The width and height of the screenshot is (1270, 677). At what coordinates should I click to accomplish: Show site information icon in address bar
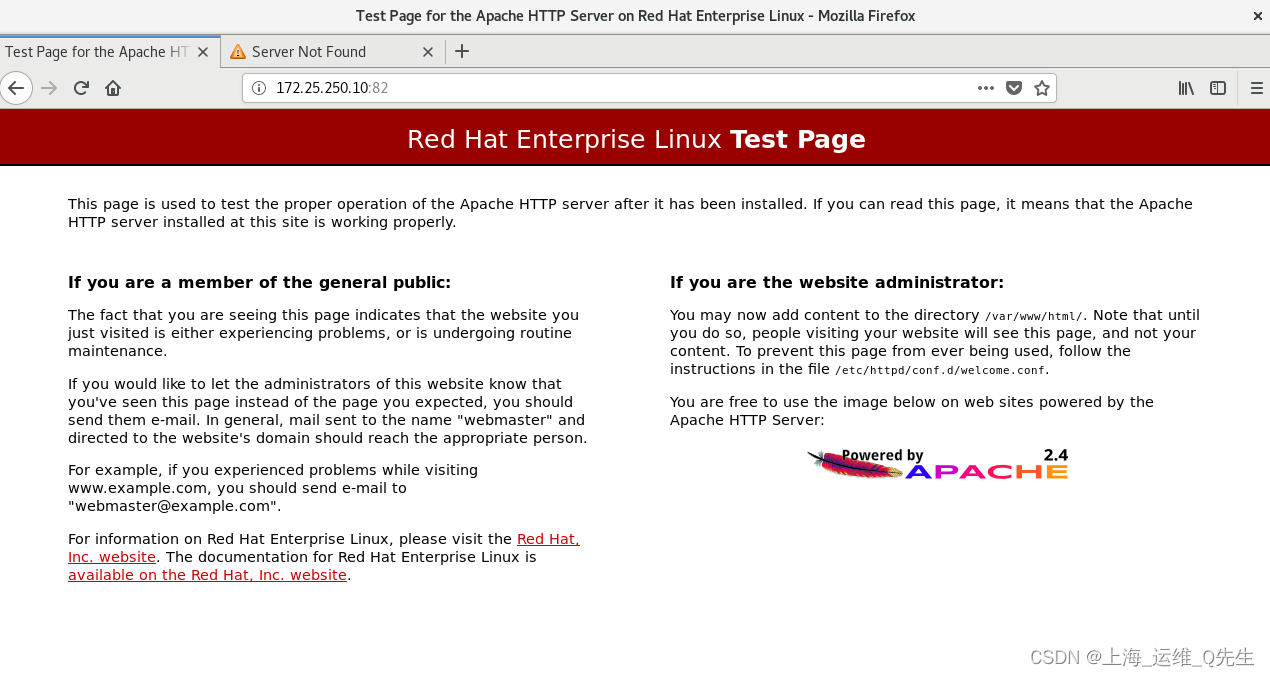[x=259, y=88]
